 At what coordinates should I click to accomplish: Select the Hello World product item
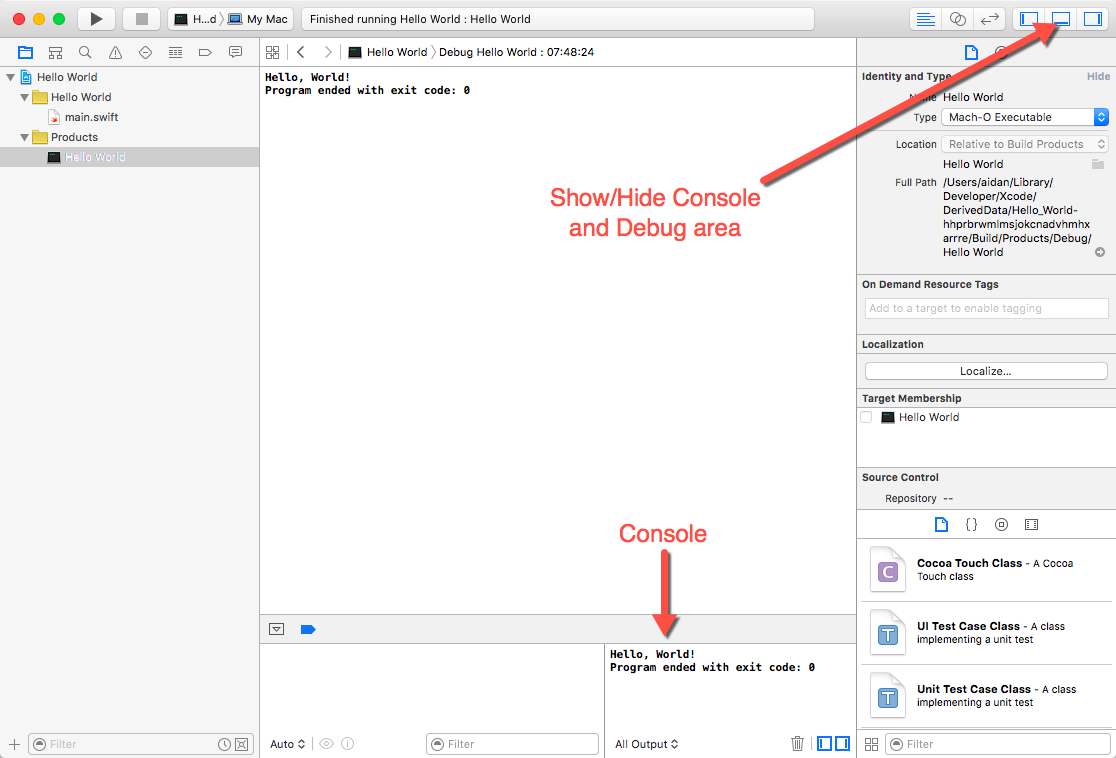pyautogui.click(x=95, y=157)
